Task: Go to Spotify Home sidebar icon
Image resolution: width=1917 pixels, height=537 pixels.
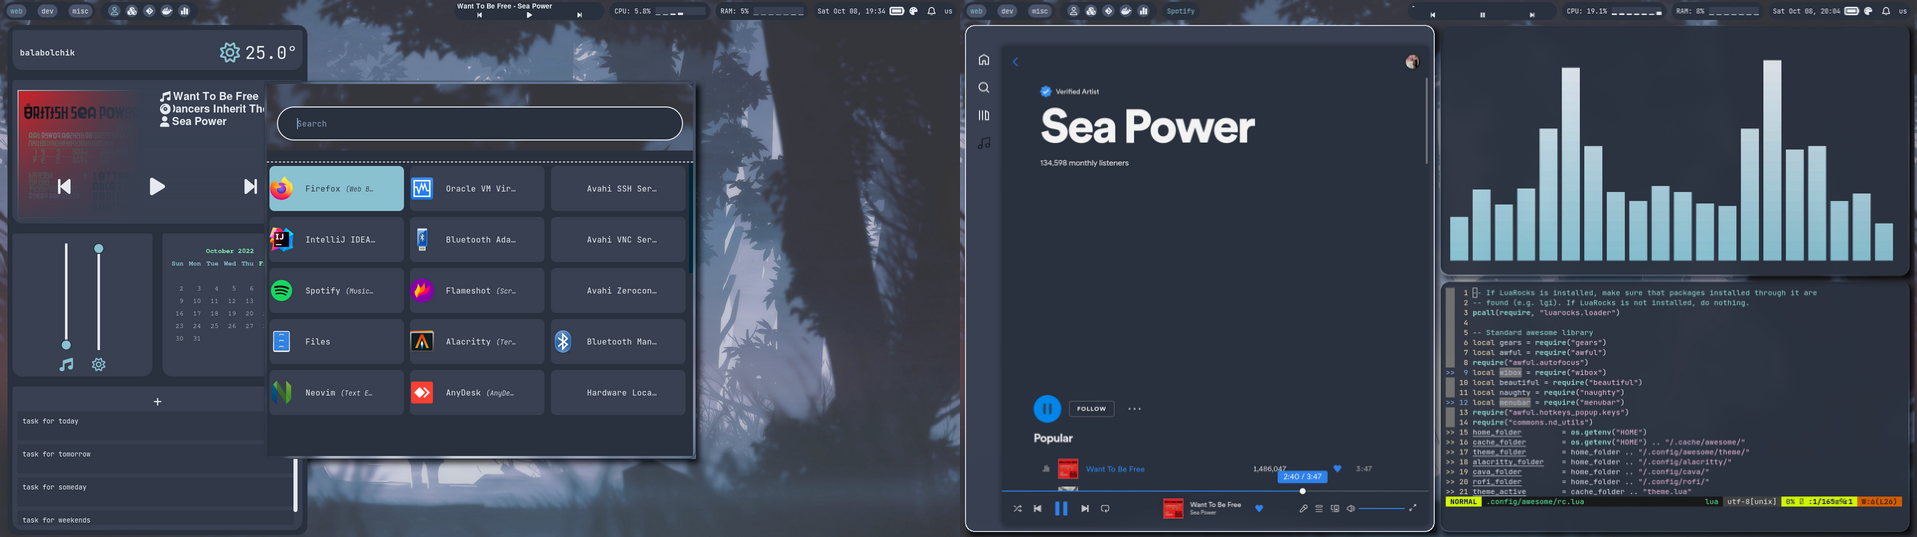Action: [984, 60]
